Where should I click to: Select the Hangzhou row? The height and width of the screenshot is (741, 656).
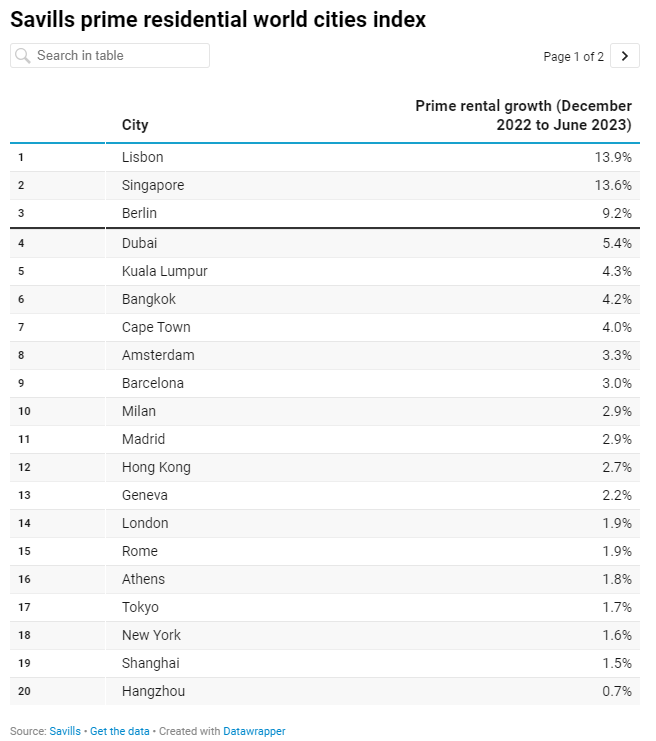pyautogui.click(x=325, y=691)
